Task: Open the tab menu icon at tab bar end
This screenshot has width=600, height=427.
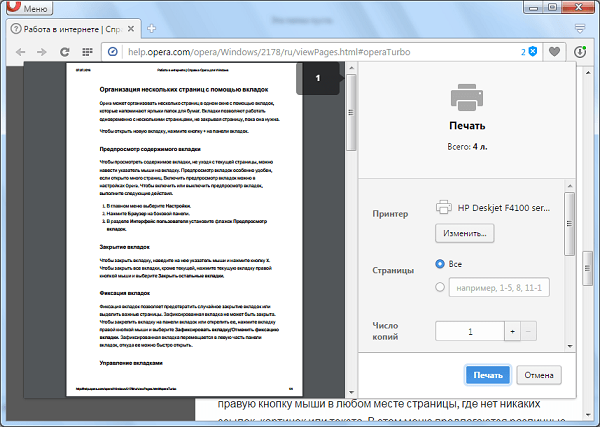Action: (x=580, y=28)
